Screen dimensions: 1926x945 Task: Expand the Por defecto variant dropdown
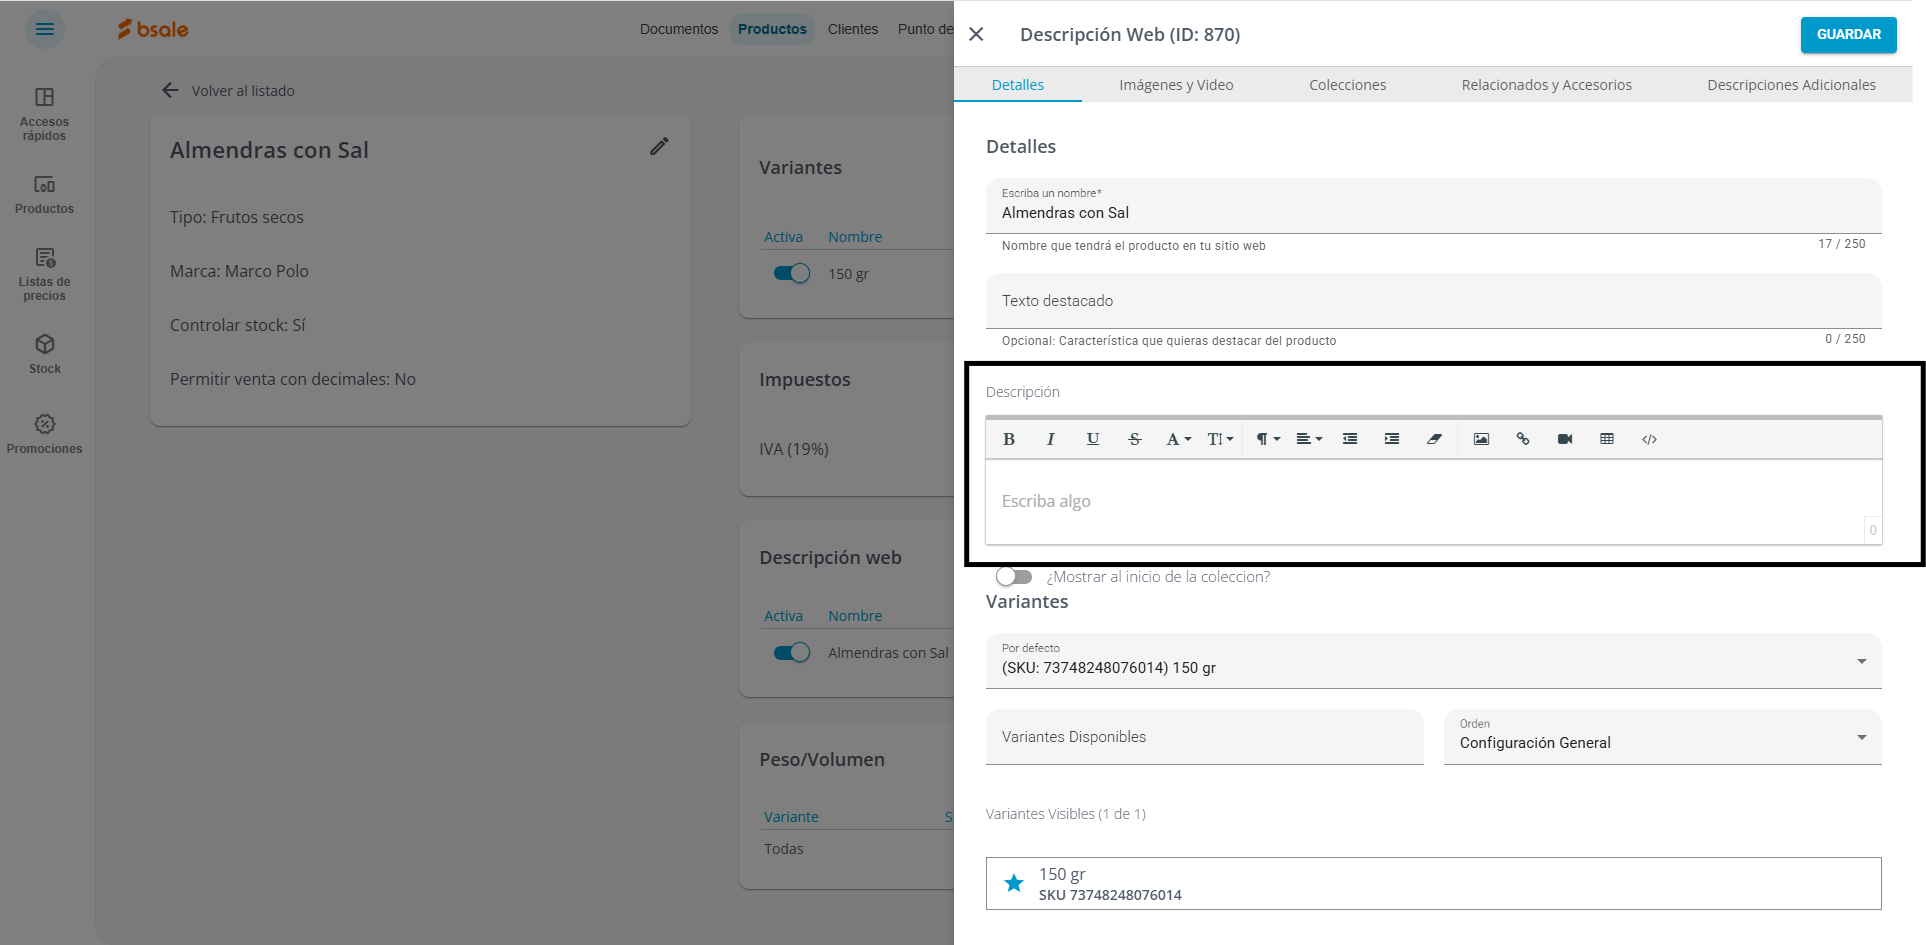1433,661
